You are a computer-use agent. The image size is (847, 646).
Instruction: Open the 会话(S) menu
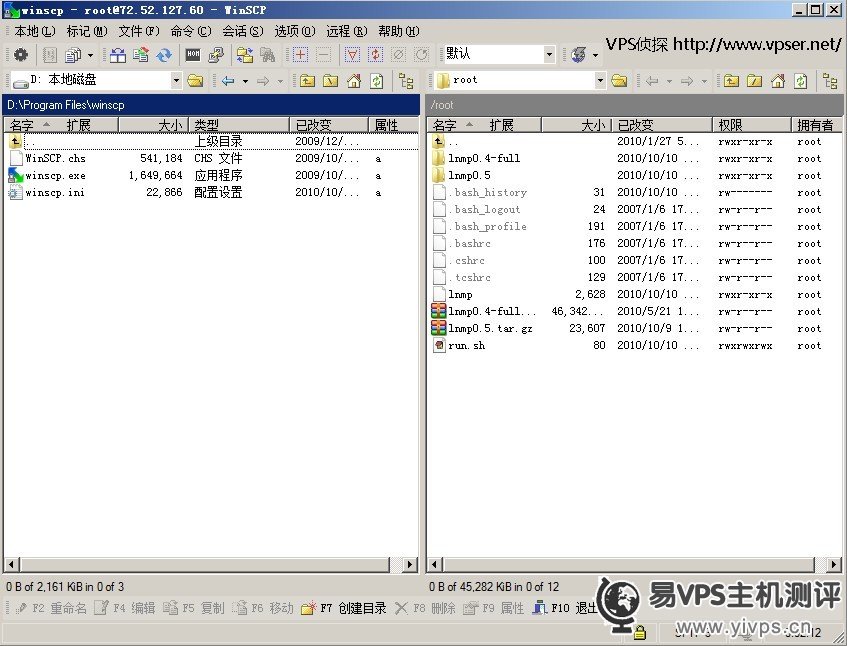click(x=242, y=31)
